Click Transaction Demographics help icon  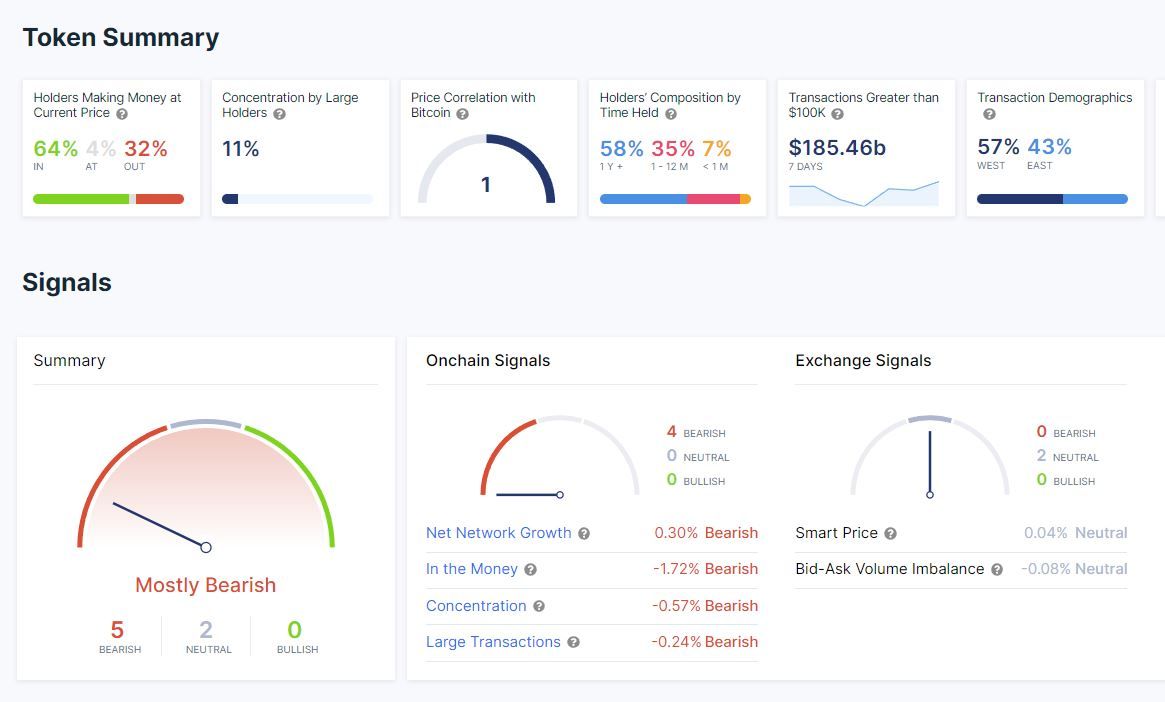tap(989, 114)
